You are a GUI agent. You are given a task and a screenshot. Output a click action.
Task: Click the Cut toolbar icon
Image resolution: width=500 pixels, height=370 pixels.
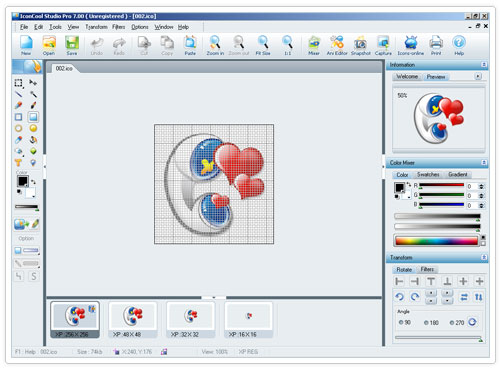(144, 45)
